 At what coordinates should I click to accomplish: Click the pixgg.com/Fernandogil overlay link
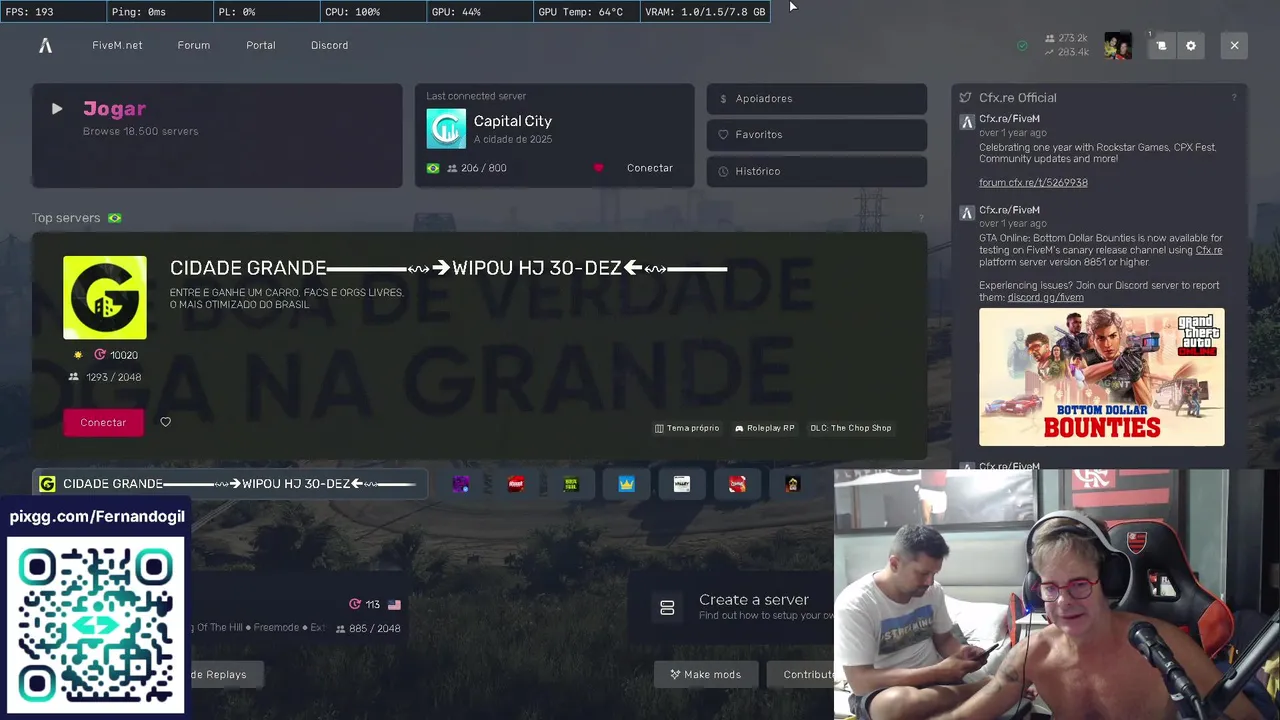pos(97,517)
